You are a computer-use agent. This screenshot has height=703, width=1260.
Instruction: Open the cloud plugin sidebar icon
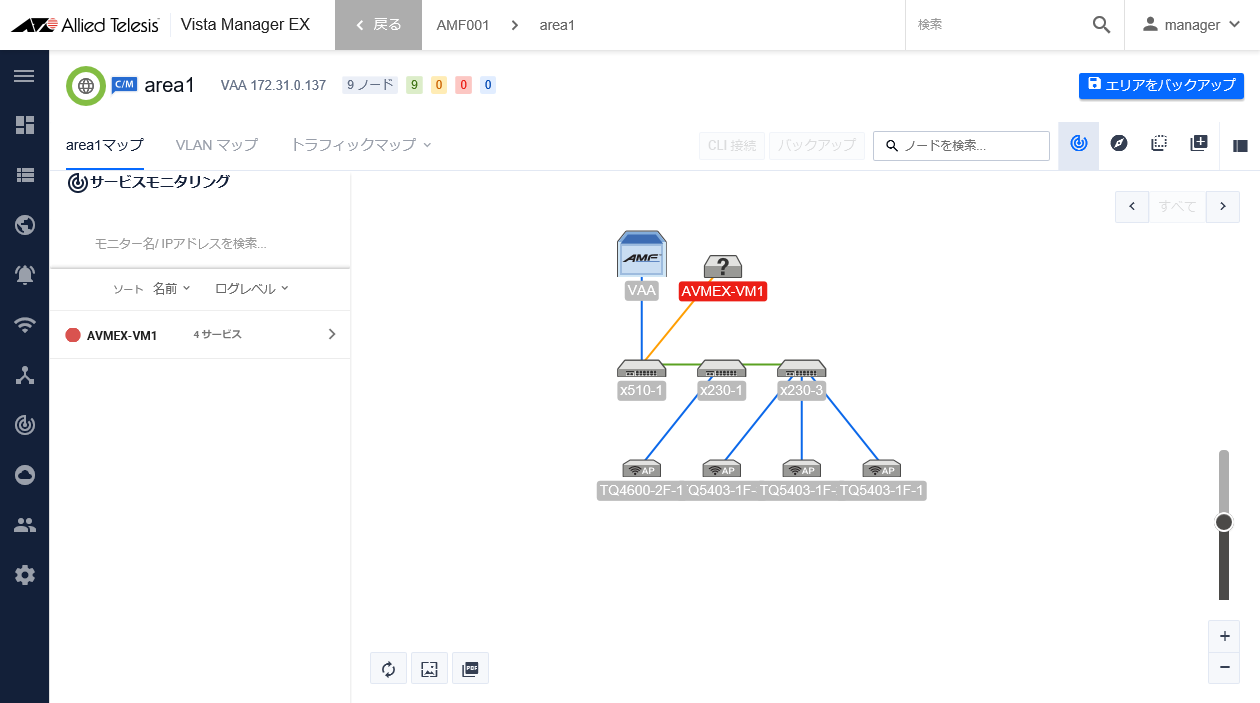(x=25, y=475)
